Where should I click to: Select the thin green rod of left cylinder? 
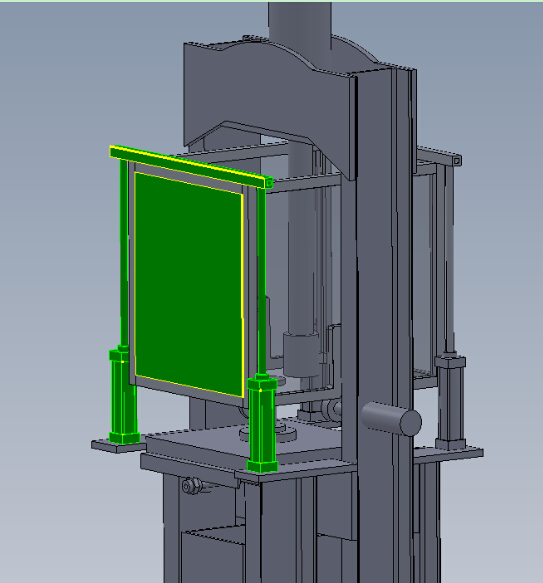tap(124, 253)
